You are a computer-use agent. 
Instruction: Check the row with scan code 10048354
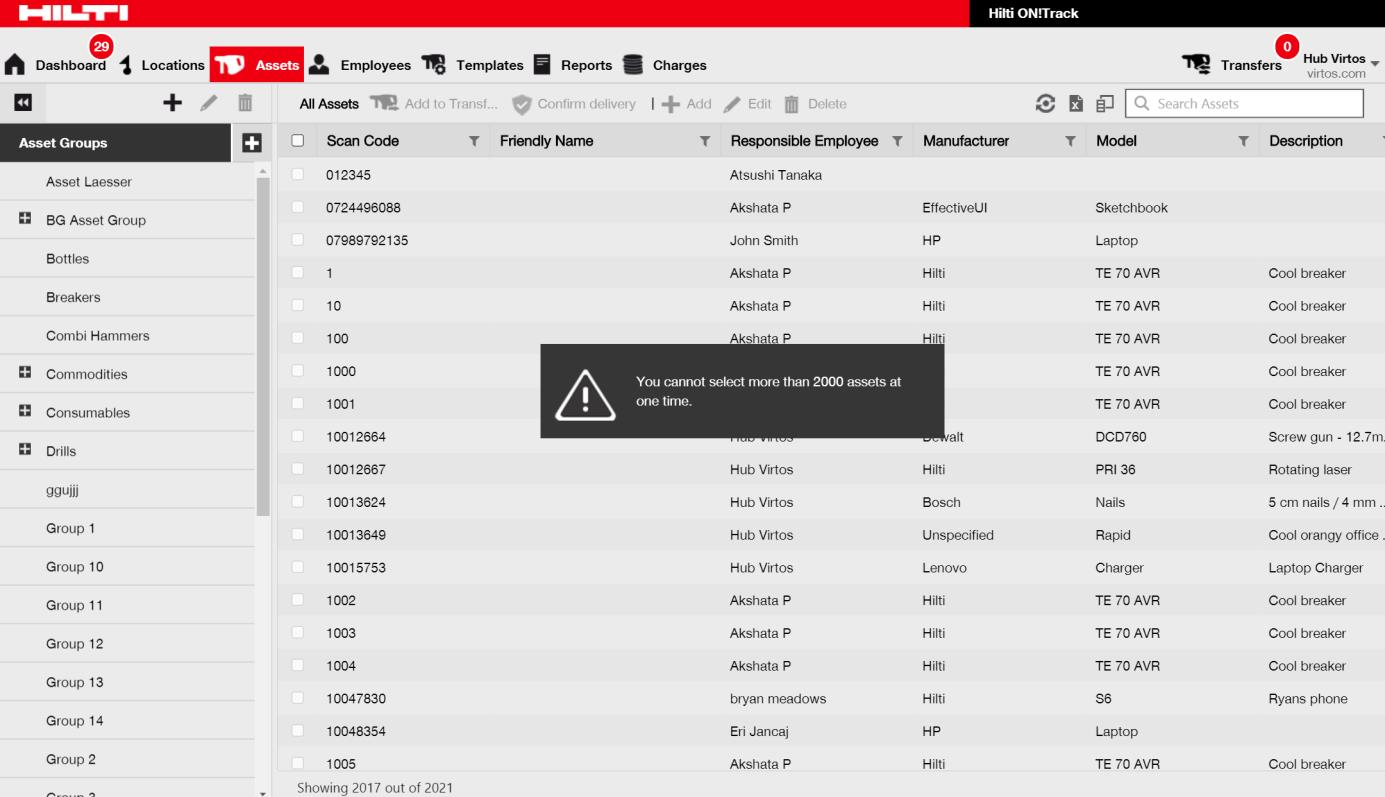pos(297,731)
